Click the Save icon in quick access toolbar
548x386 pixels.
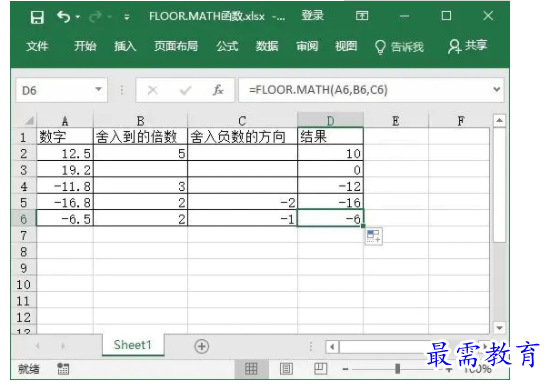click(37, 16)
